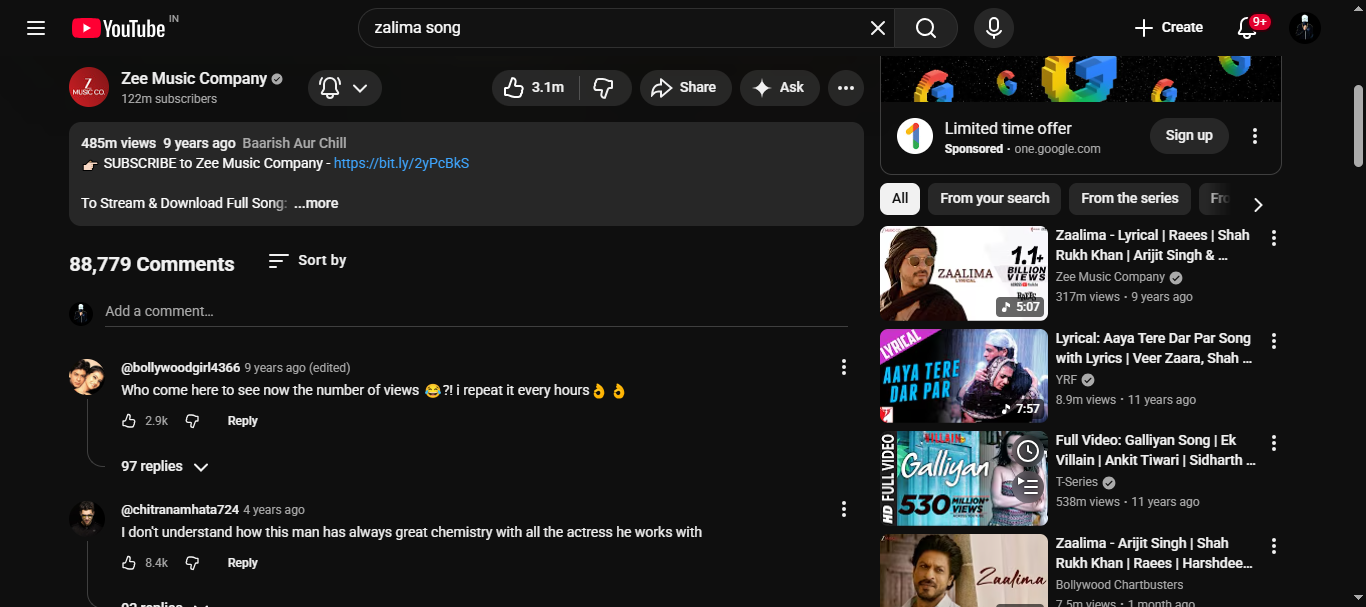Image resolution: width=1366 pixels, height=607 pixels.
Task: Open account avatar menu
Action: pos(1305,28)
